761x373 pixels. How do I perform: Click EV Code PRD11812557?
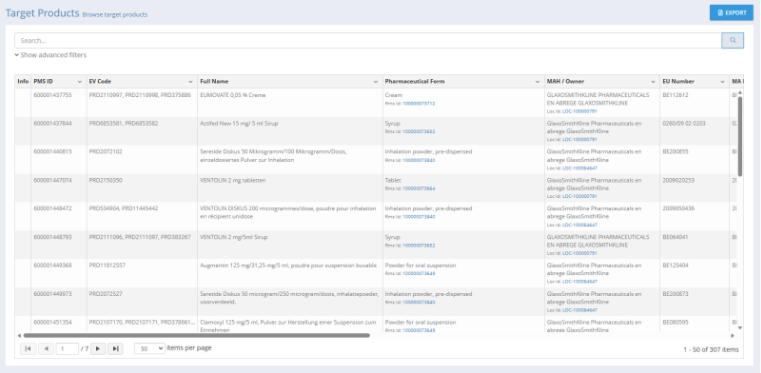tap(107, 266)
